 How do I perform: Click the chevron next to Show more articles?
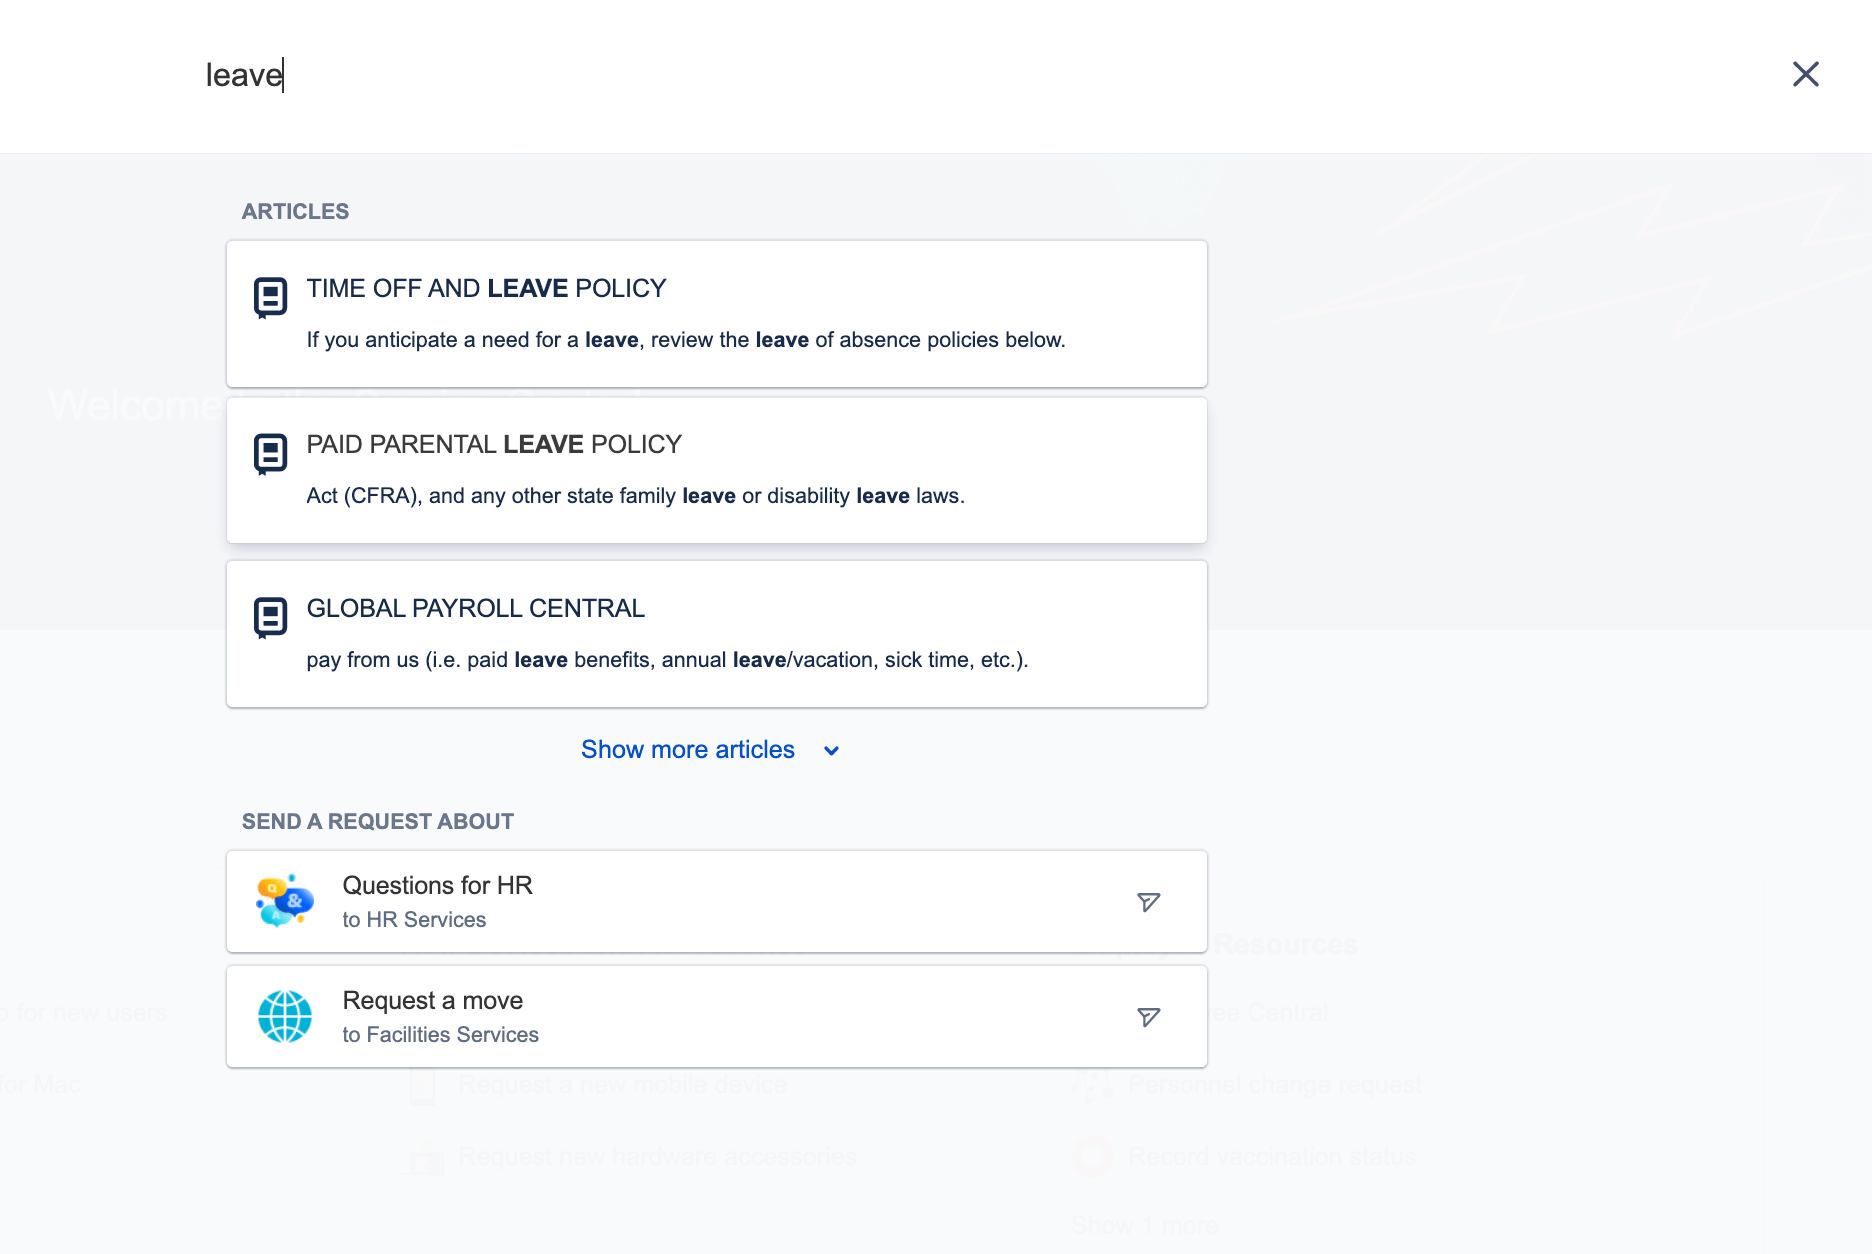coord(831,750)
